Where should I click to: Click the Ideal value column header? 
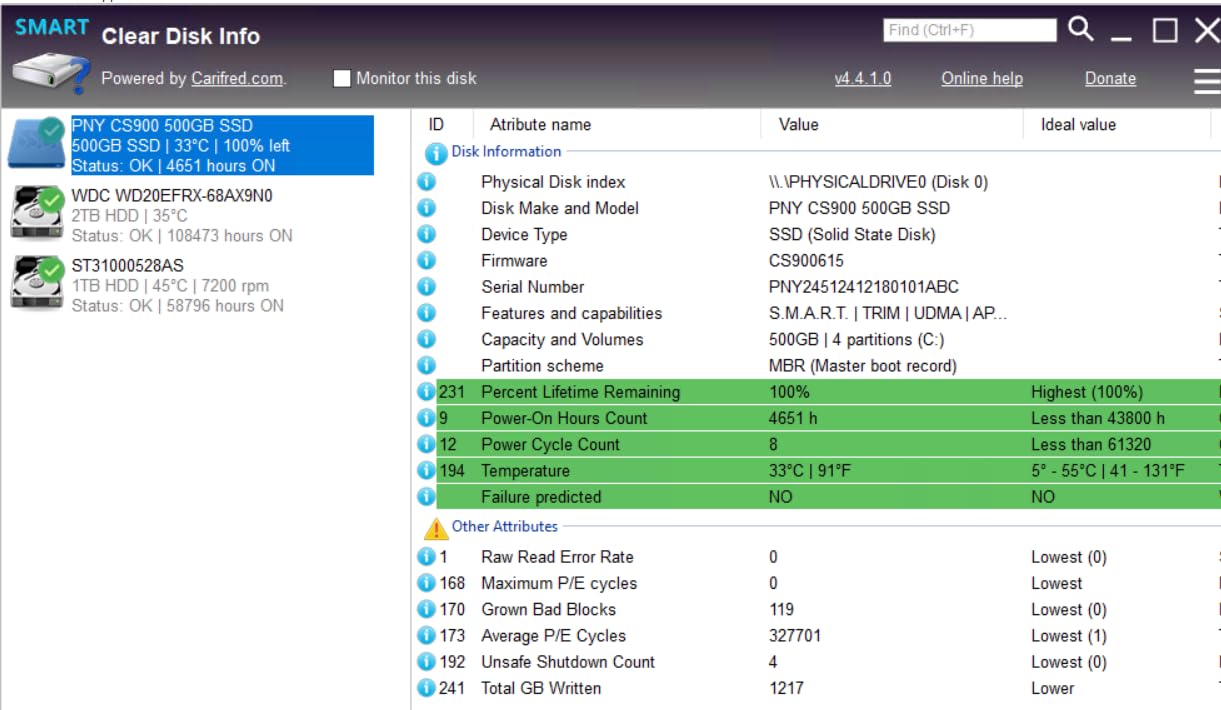1078,125
